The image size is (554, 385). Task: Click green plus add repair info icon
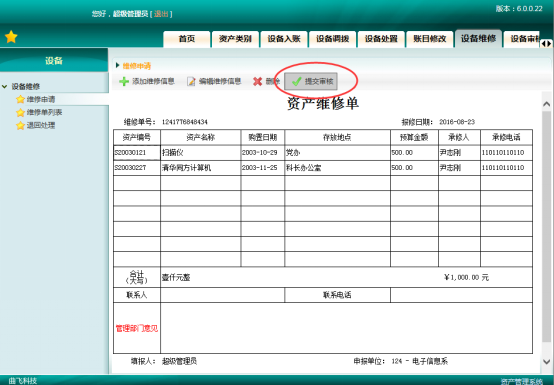pyautogui.click(x=124, y=82)
